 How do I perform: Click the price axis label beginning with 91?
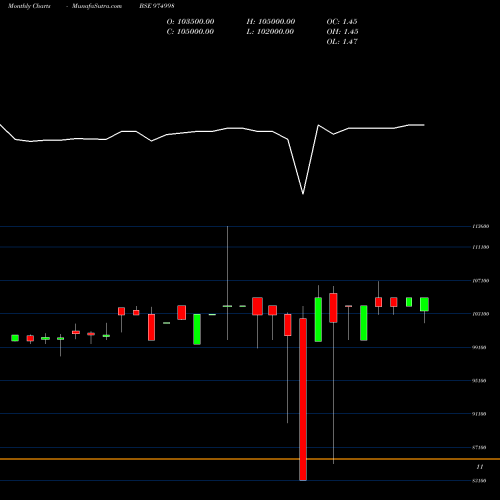pos(479,414)
